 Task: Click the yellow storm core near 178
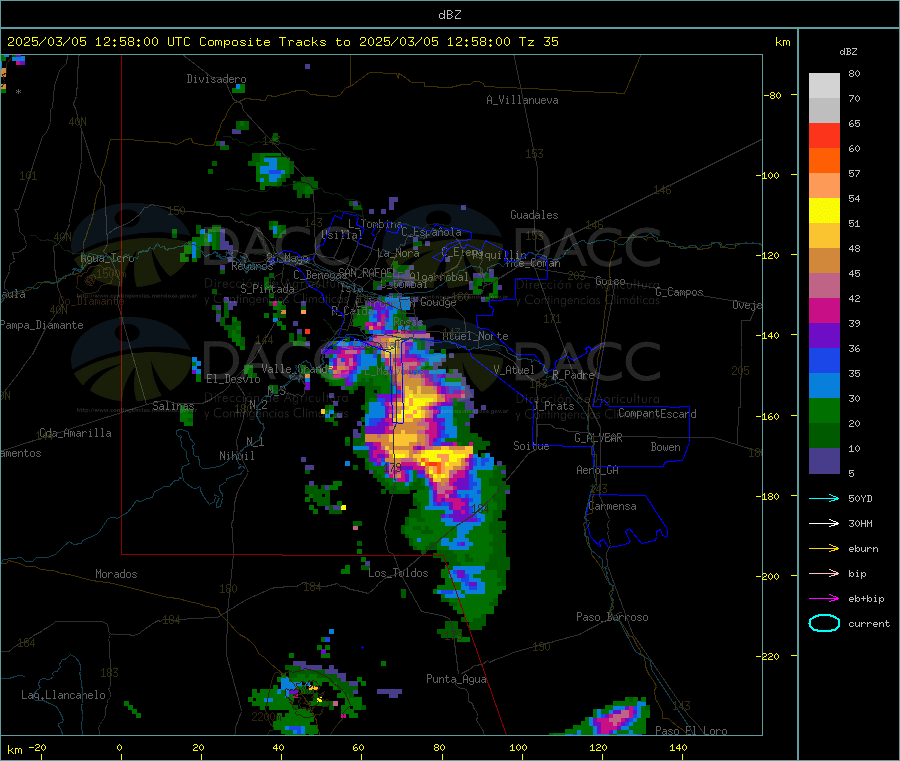pos(439,462)
